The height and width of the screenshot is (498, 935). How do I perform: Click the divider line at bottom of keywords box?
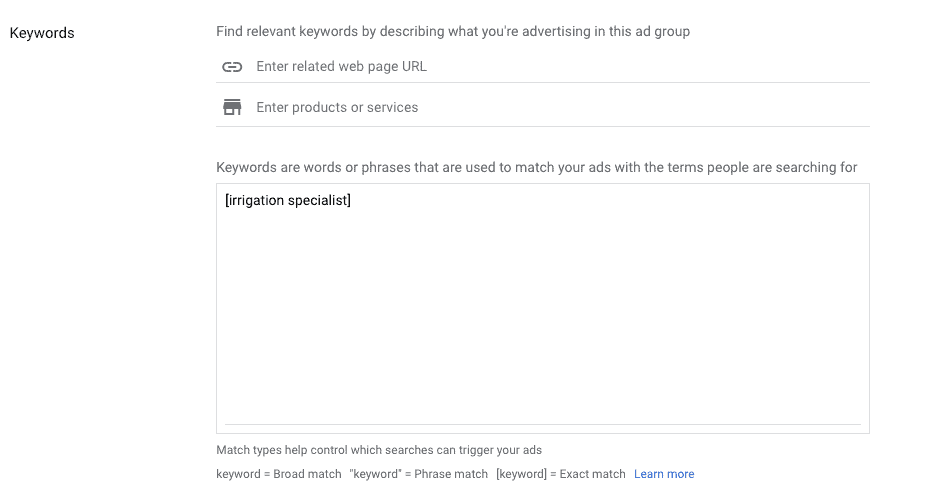(x=543, y=425)
